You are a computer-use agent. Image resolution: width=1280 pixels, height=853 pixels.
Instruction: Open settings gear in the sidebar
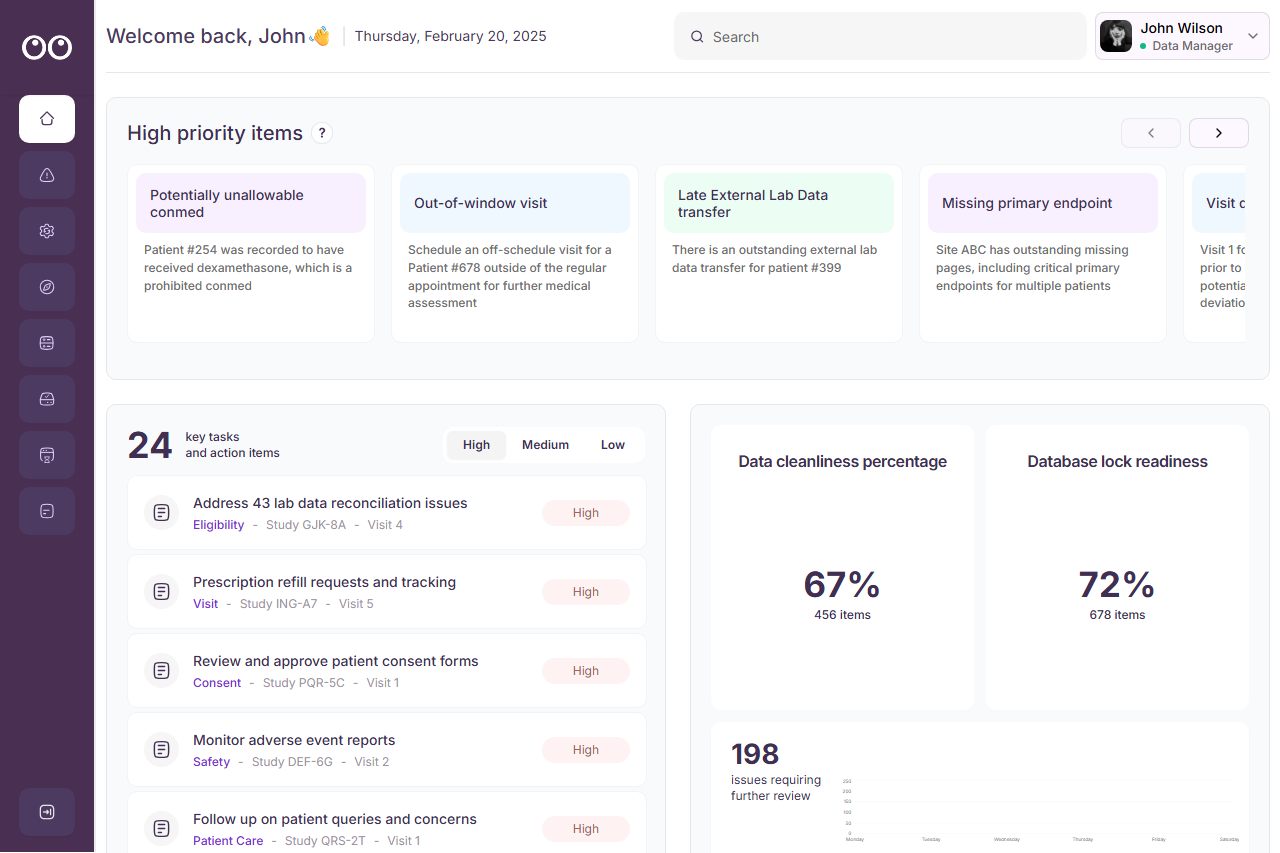click(47, 231)
